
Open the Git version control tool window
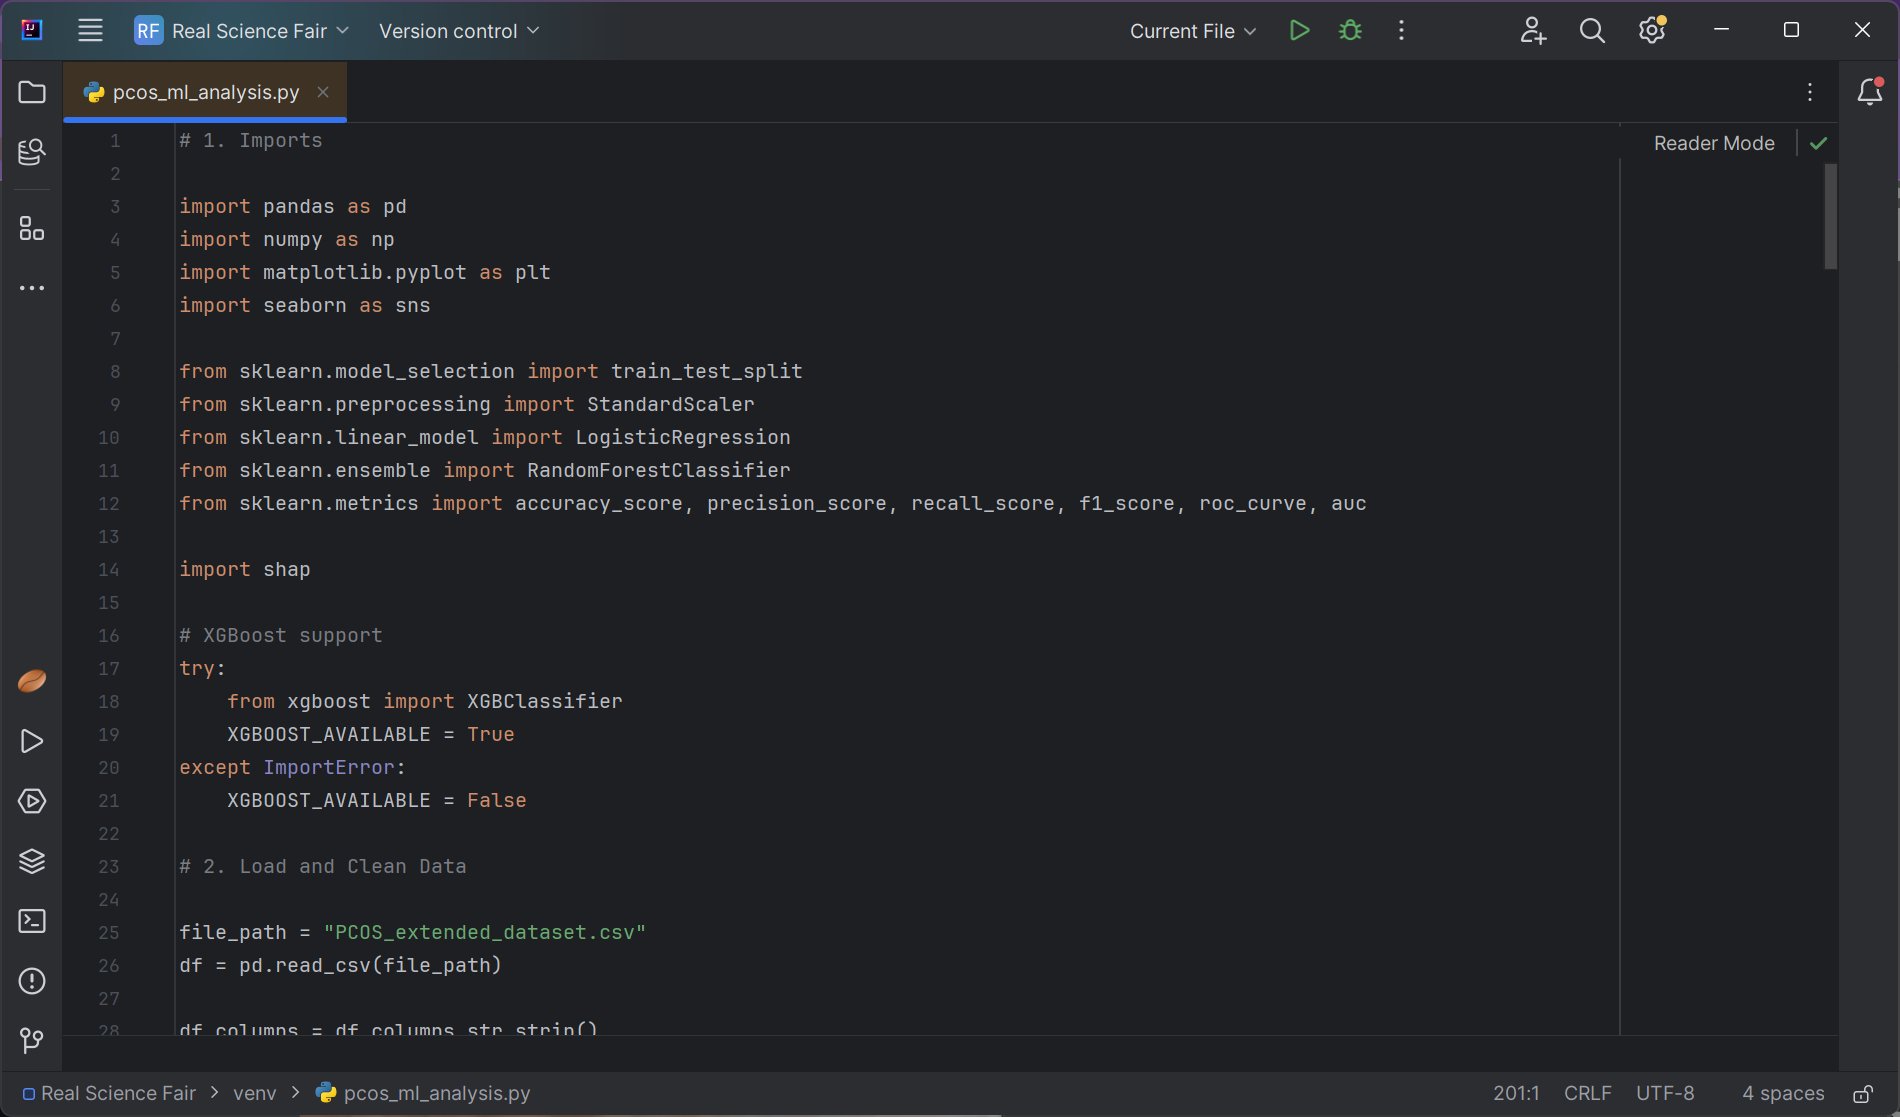pos(32,1041)
